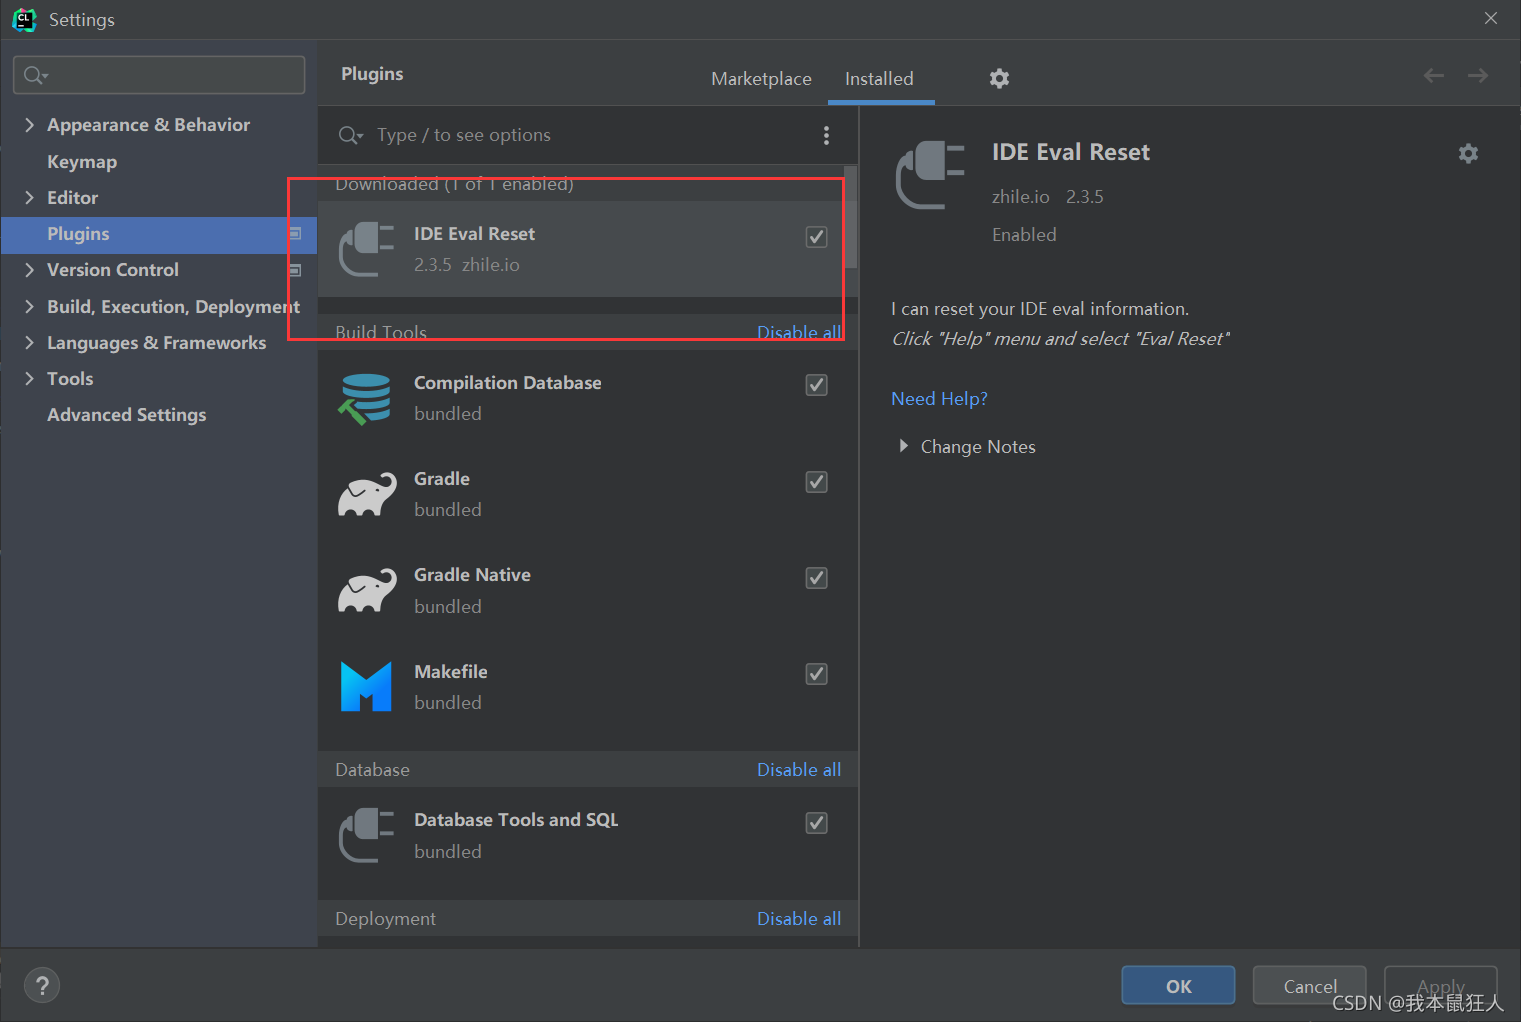
Task: Click the help question mark button
Action: coord(42,986)
